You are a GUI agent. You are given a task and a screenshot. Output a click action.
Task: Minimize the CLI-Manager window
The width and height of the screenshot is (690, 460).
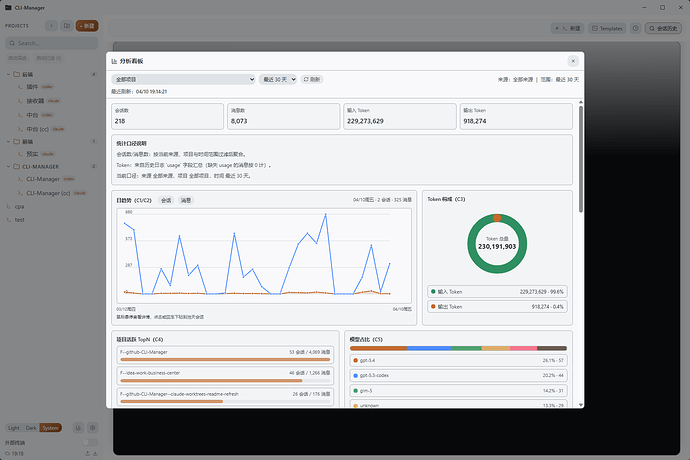[644, 7]
